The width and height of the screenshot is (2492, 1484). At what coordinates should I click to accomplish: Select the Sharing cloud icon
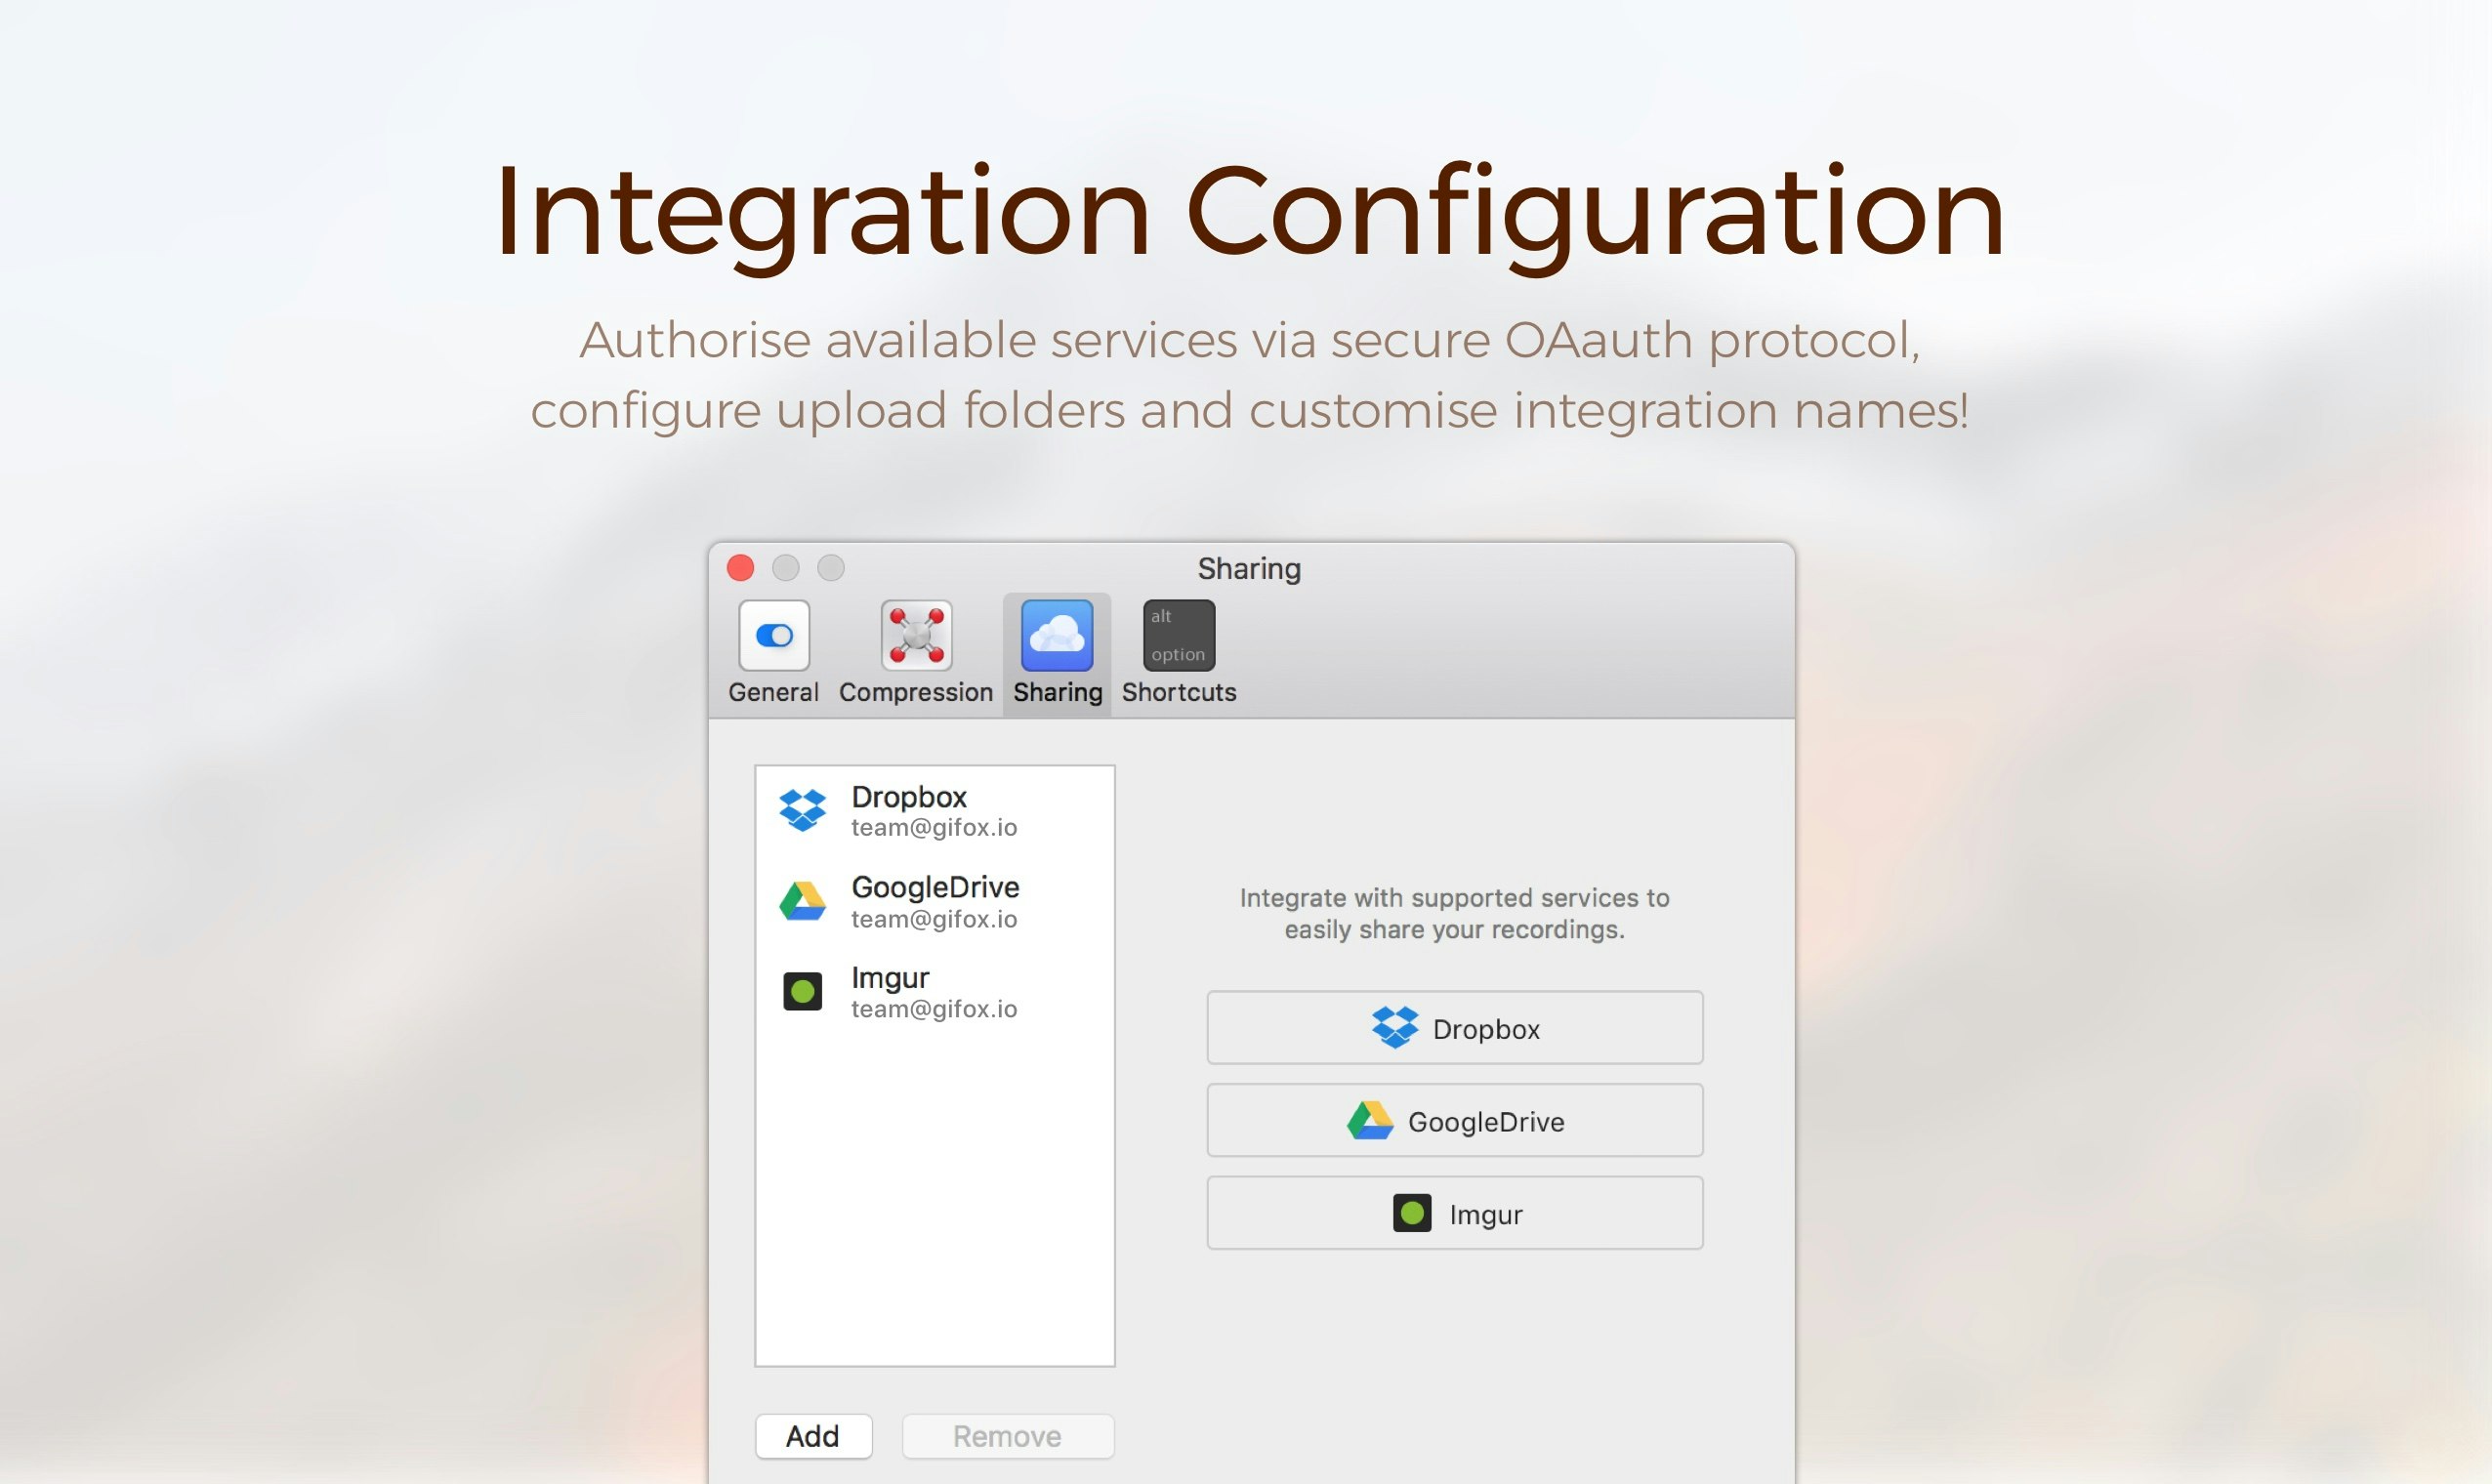pos(1056,635)
